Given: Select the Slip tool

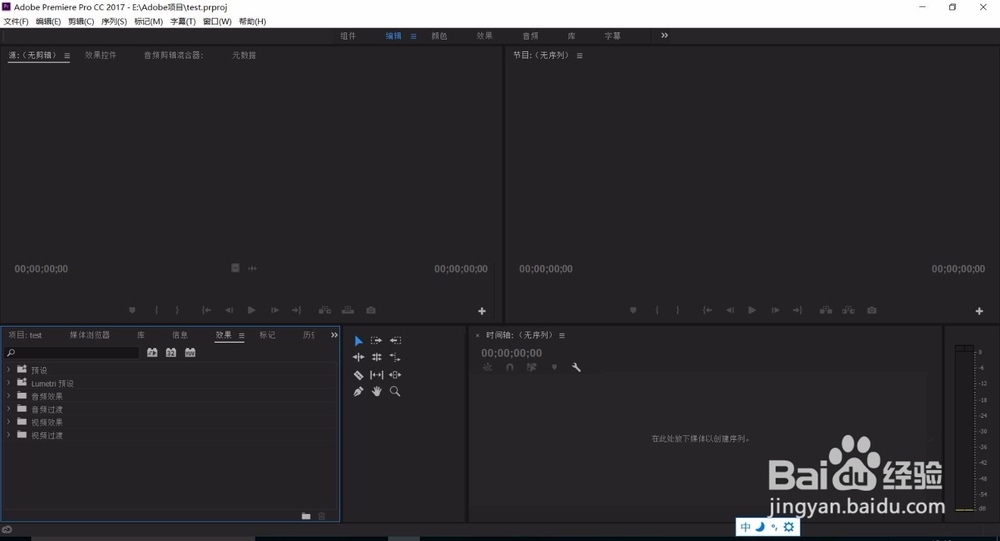Looking at the screenshot, I should [x=377, y=375].
